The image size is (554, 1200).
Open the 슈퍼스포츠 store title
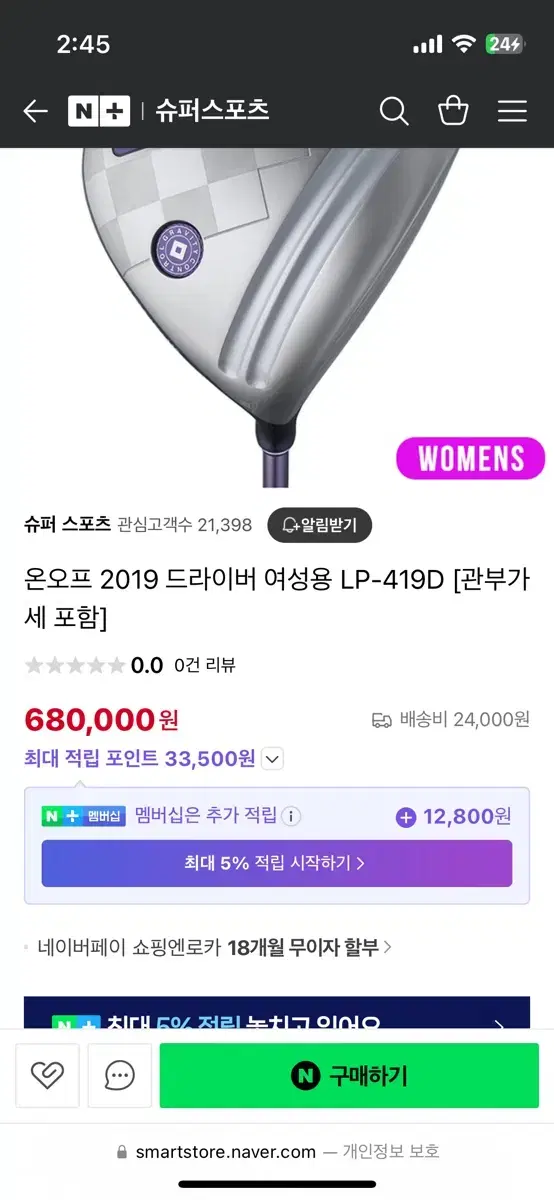pos(212,110)
